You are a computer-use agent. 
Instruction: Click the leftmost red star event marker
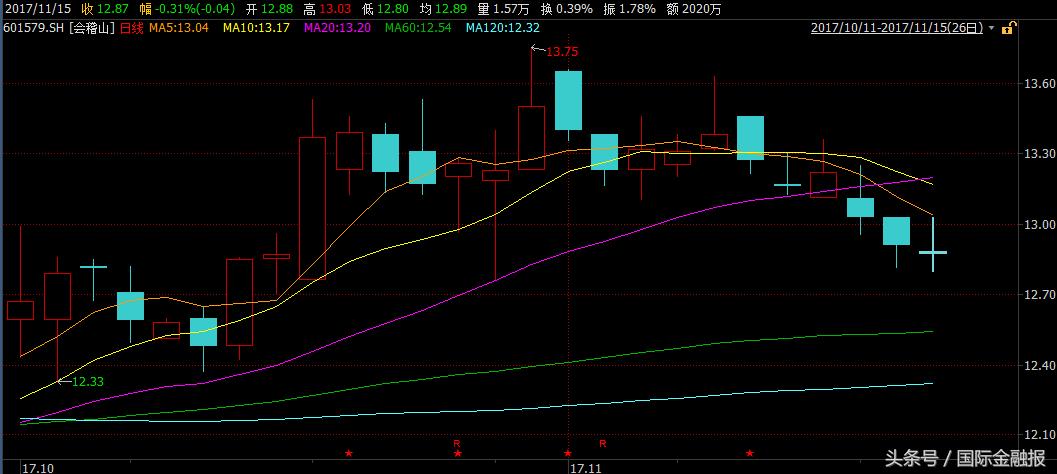[x=348, y=454]
